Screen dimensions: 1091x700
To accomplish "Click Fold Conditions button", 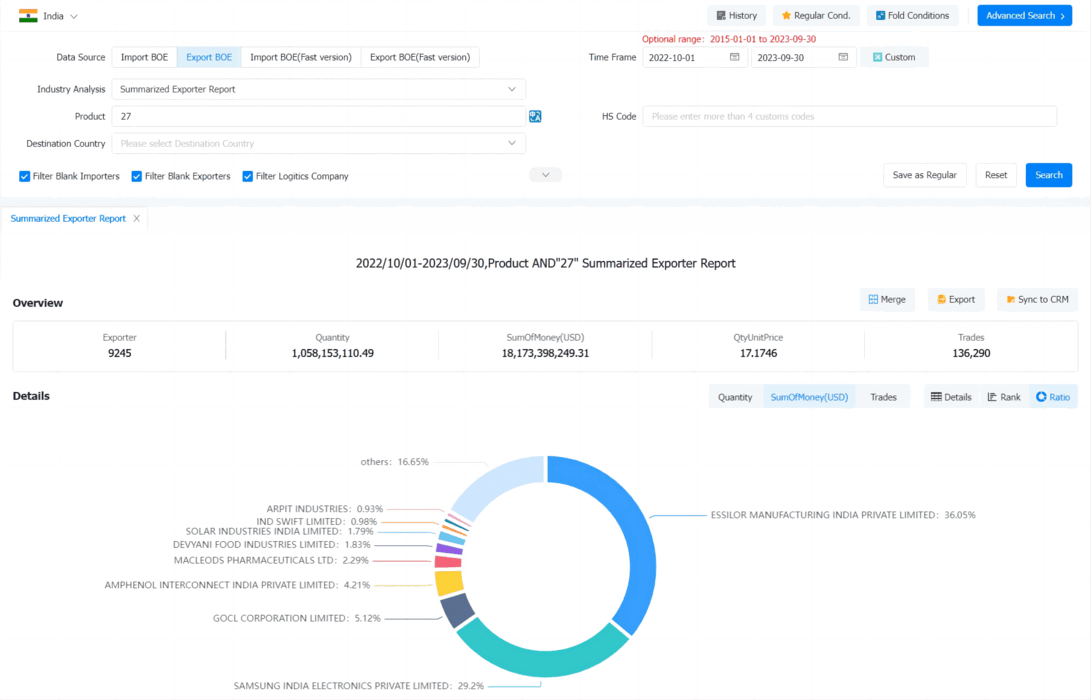I will pyautogui.click(x=912, y=15).
